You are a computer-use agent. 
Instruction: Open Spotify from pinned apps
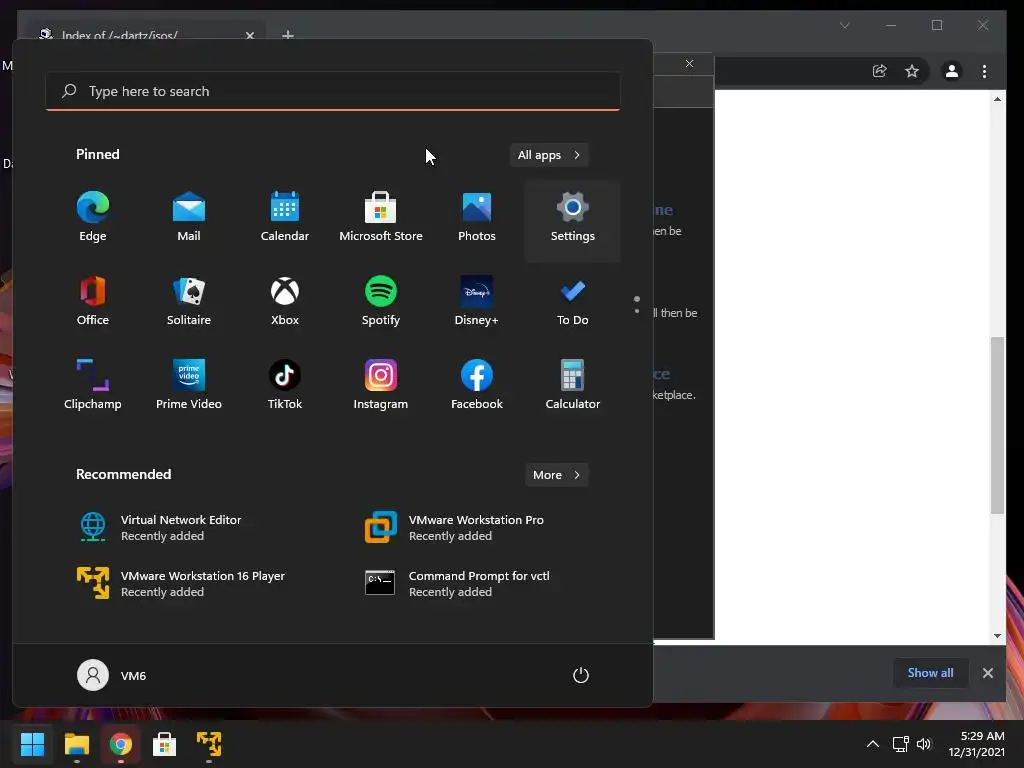tap(381, 302)
